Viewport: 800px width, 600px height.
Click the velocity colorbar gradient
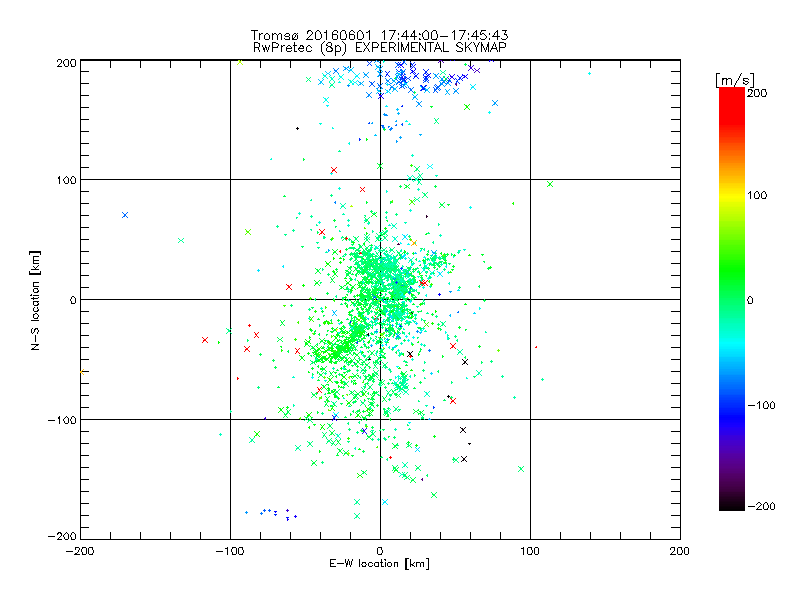[732, 299]
